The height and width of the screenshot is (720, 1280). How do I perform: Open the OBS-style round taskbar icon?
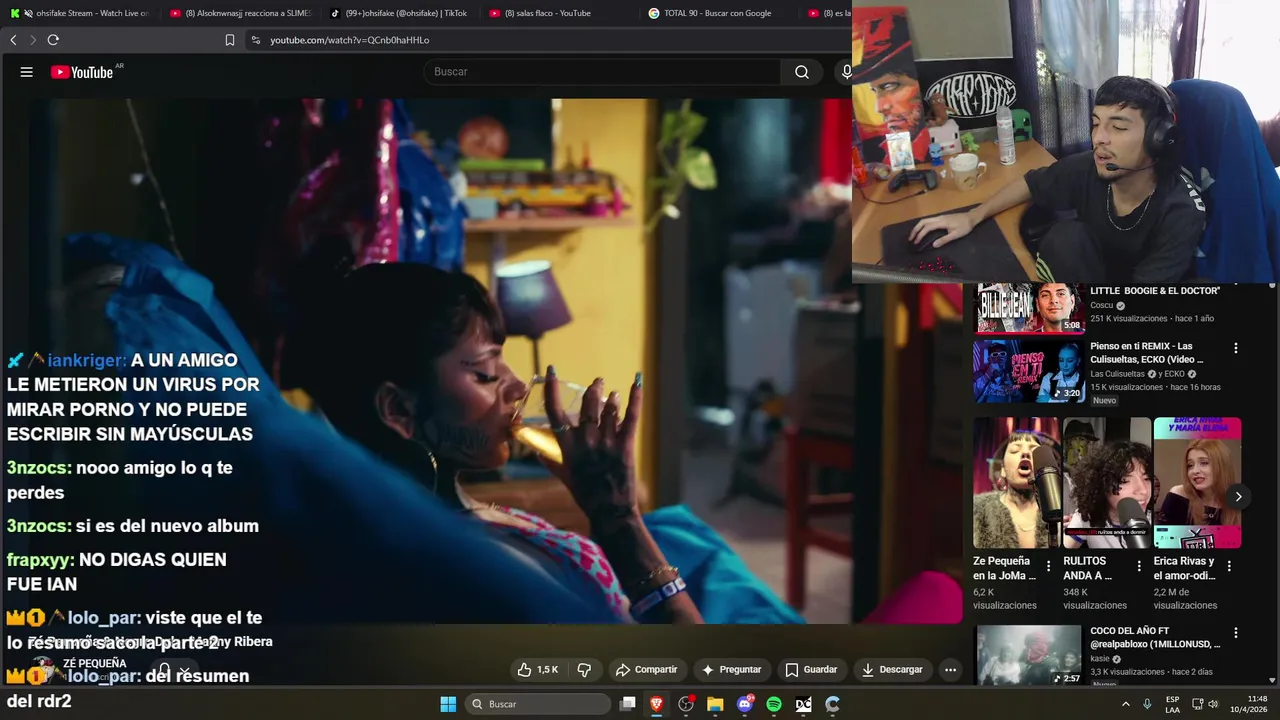(686, 704)
